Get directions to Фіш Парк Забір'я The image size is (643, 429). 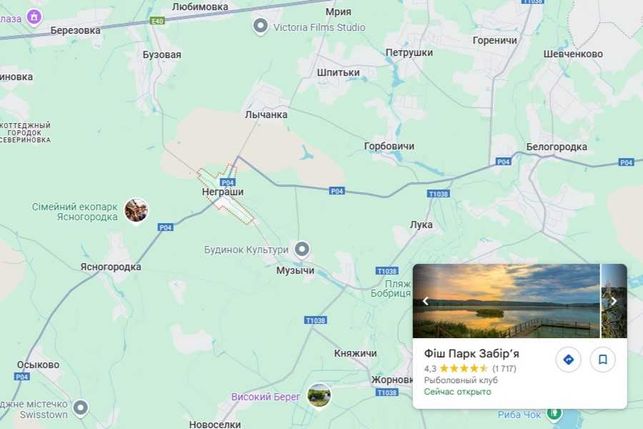[568, 360]
